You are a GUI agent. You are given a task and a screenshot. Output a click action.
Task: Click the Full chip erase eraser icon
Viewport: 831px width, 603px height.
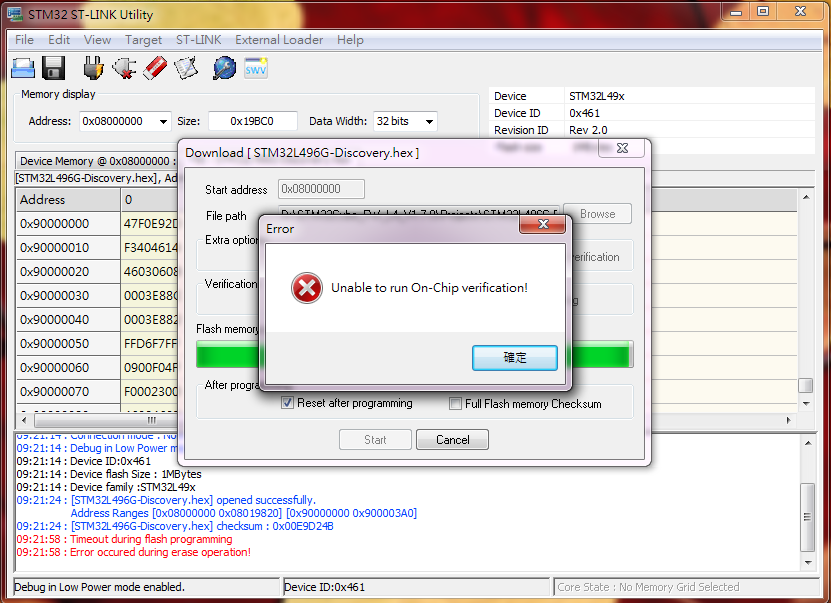coord(155,68)
